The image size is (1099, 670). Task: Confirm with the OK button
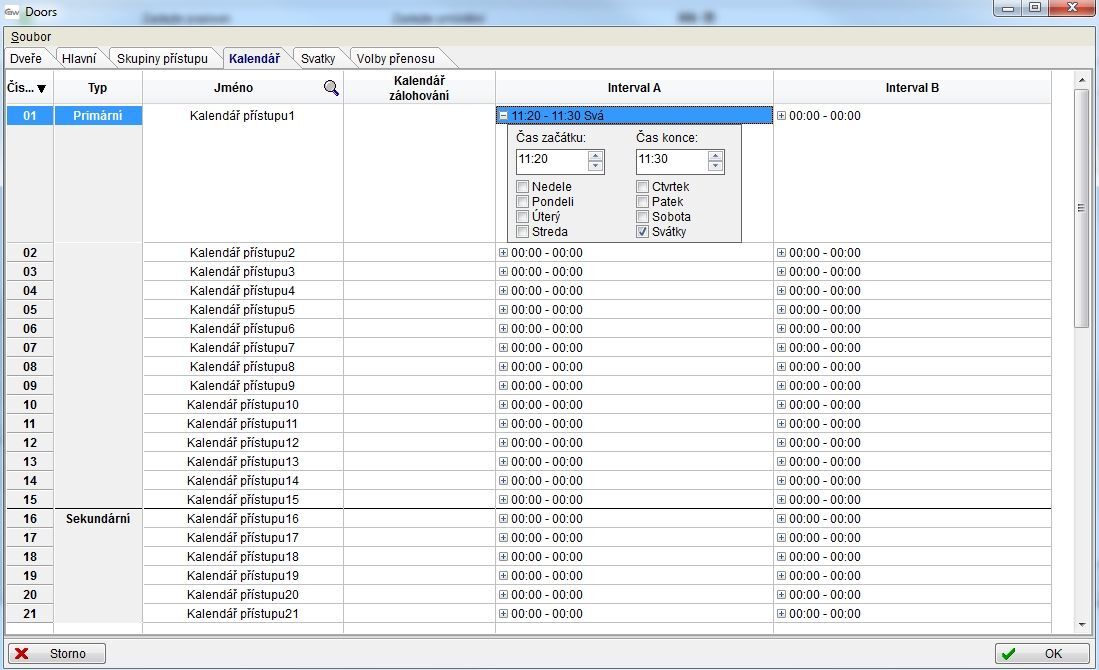[x=1042, y=654]
